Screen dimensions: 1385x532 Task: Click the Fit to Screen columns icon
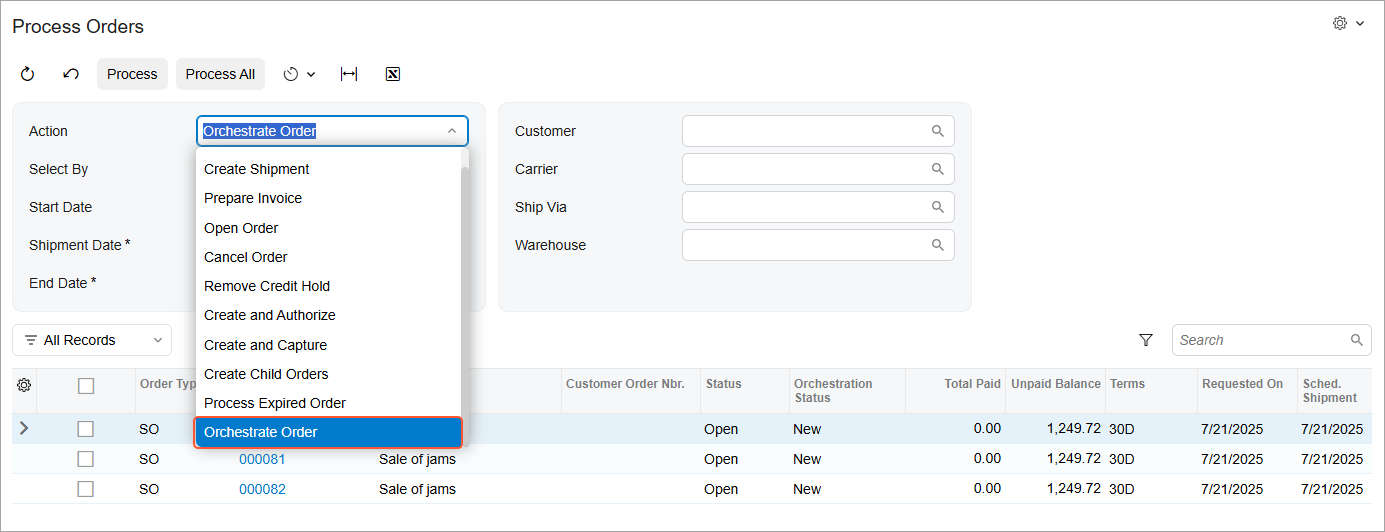pyautogui.click(x=349, y=74)
